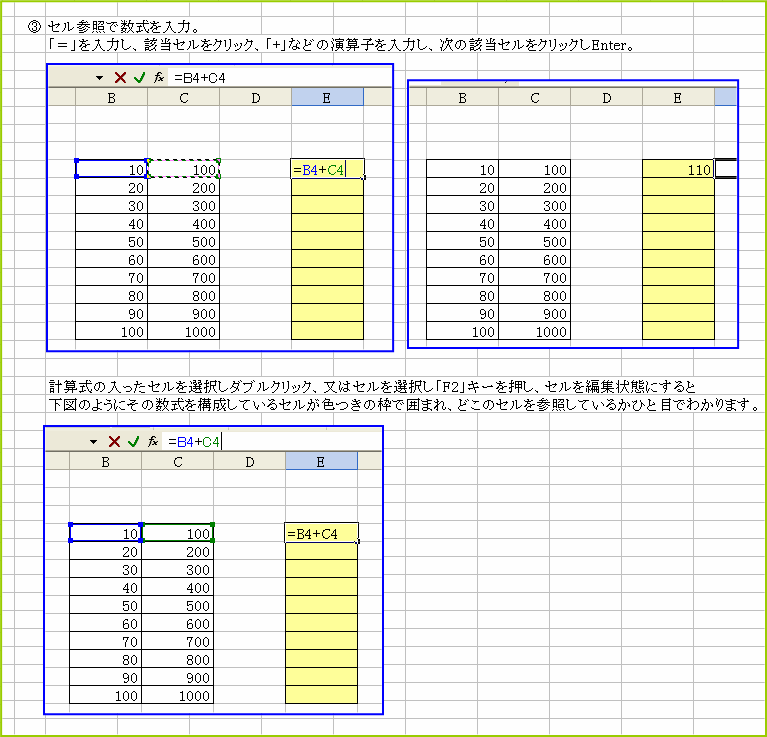The height and width of the screenshot is (737, 767).
Task: Click cell 700 in upper-left example
Action: [183, 277]
